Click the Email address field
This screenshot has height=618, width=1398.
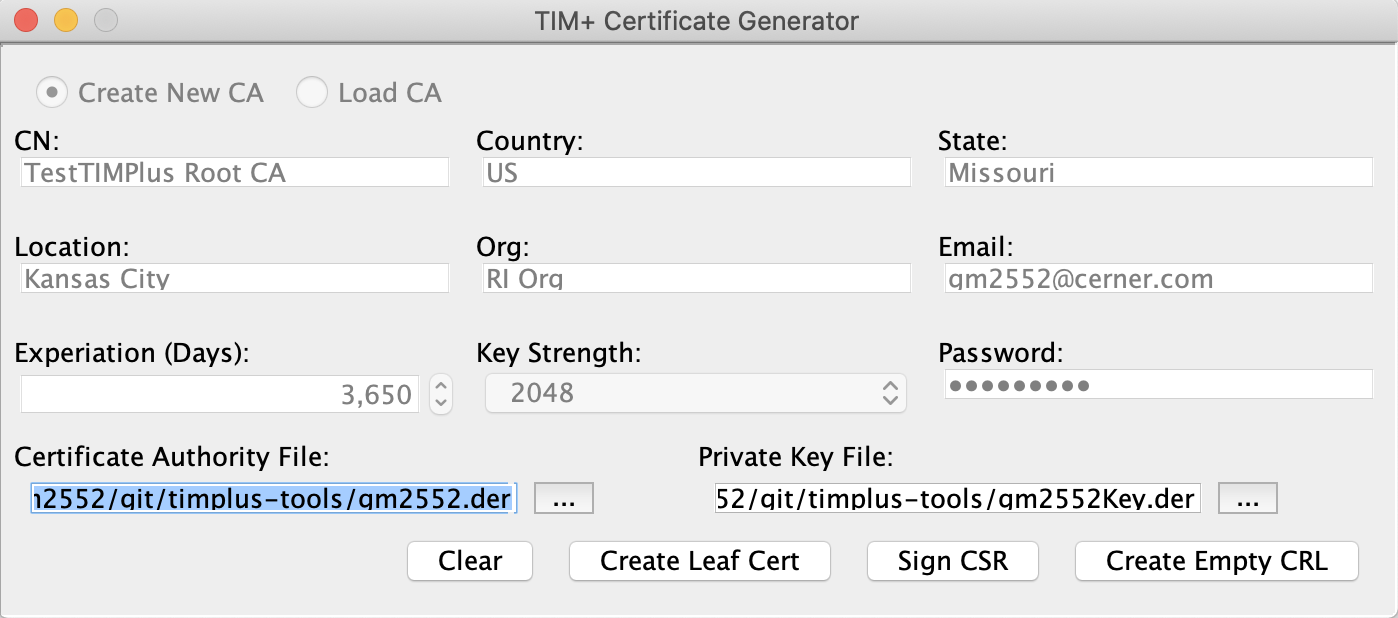pos(1158,278)
